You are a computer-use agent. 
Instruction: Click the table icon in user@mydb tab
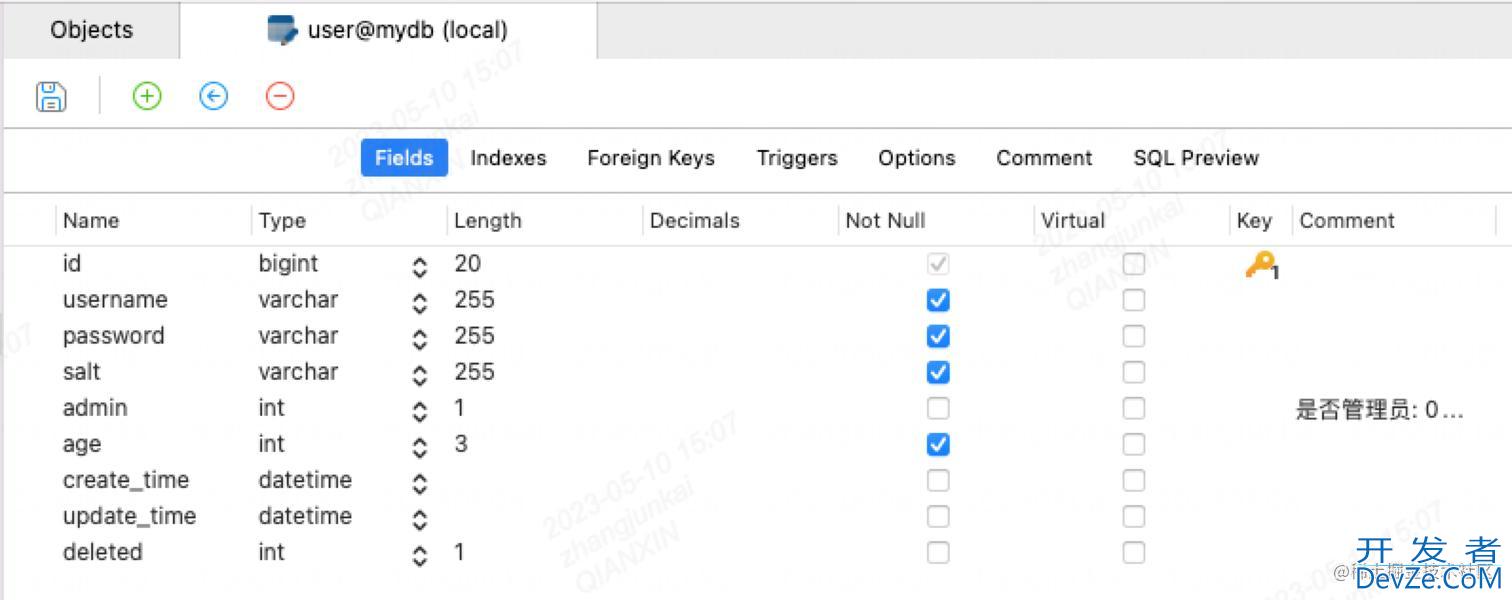pyautogui.click(x=283, y=30)
